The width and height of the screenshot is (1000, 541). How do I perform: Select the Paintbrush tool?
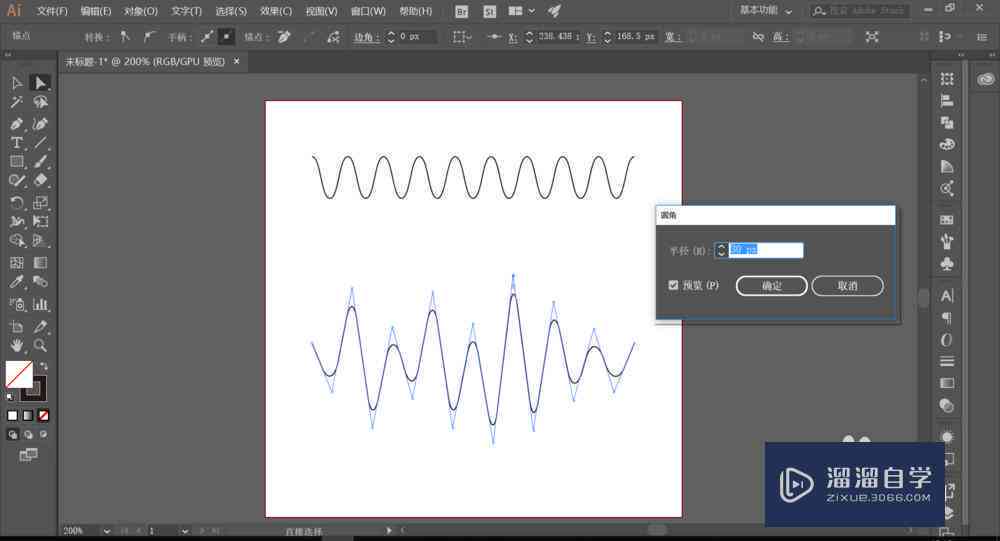tap(40, 162)
